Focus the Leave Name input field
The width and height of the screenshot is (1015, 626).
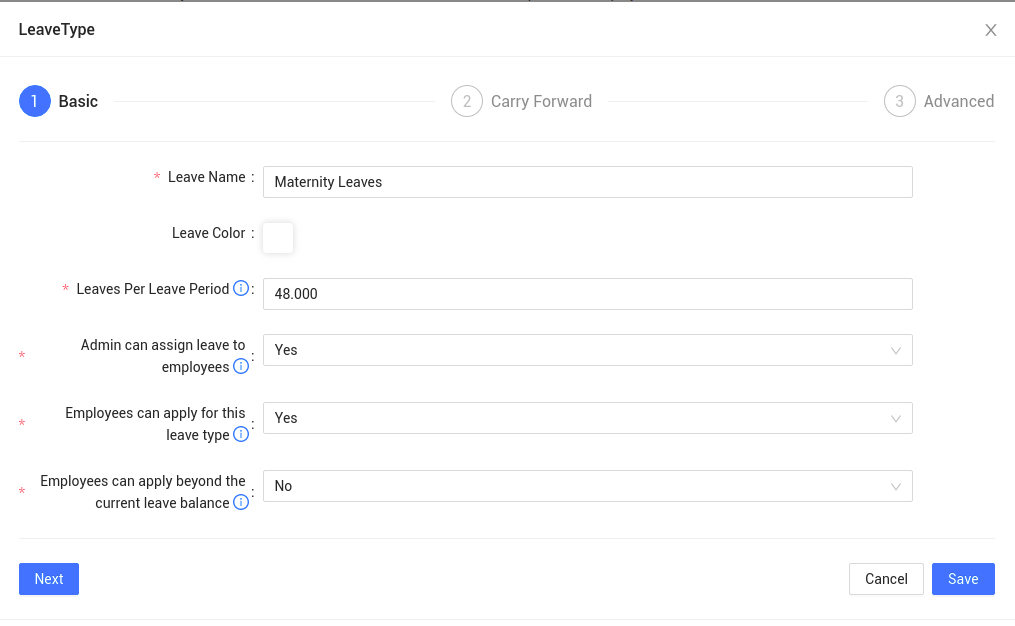tap(587, 182)
